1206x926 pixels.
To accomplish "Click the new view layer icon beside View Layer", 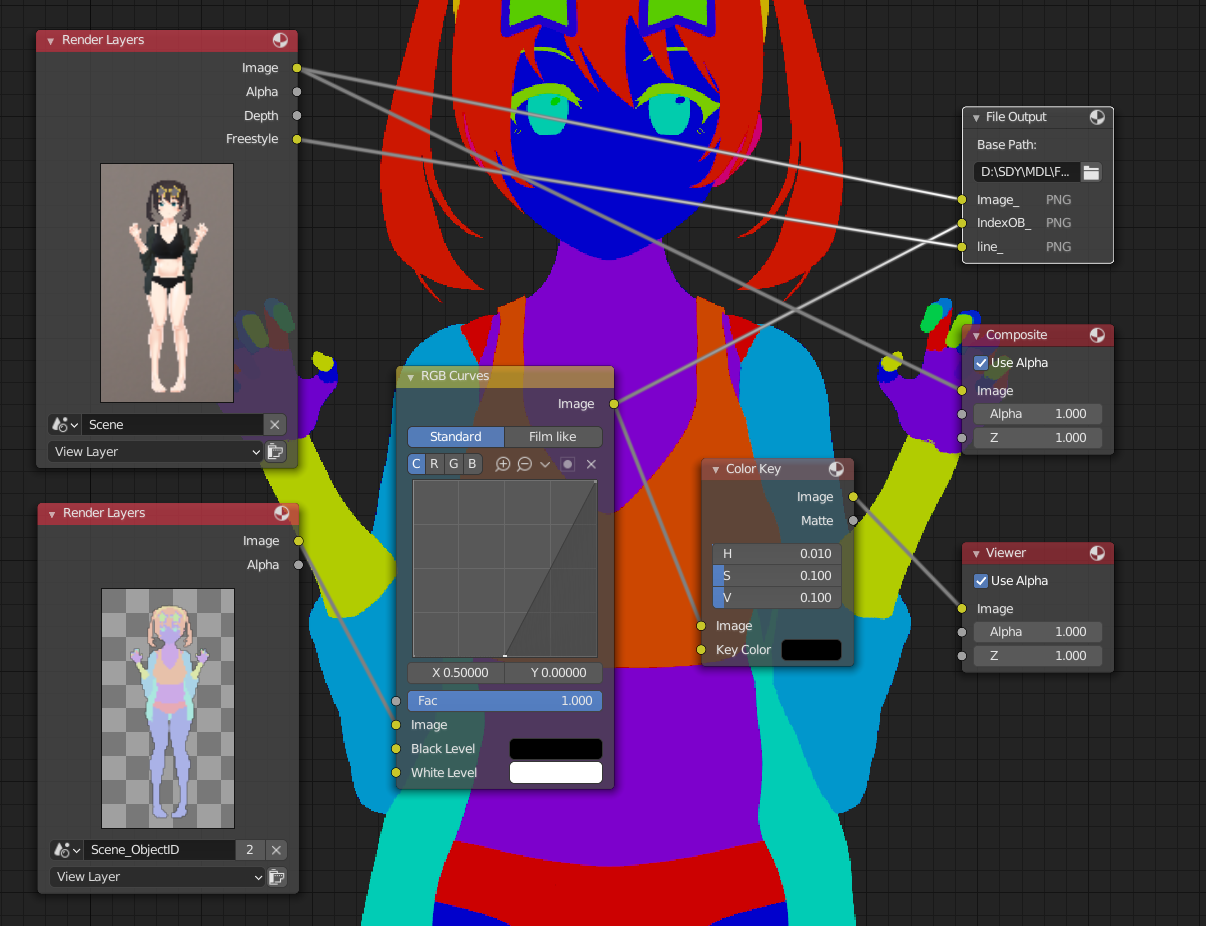I will (277, 451).
